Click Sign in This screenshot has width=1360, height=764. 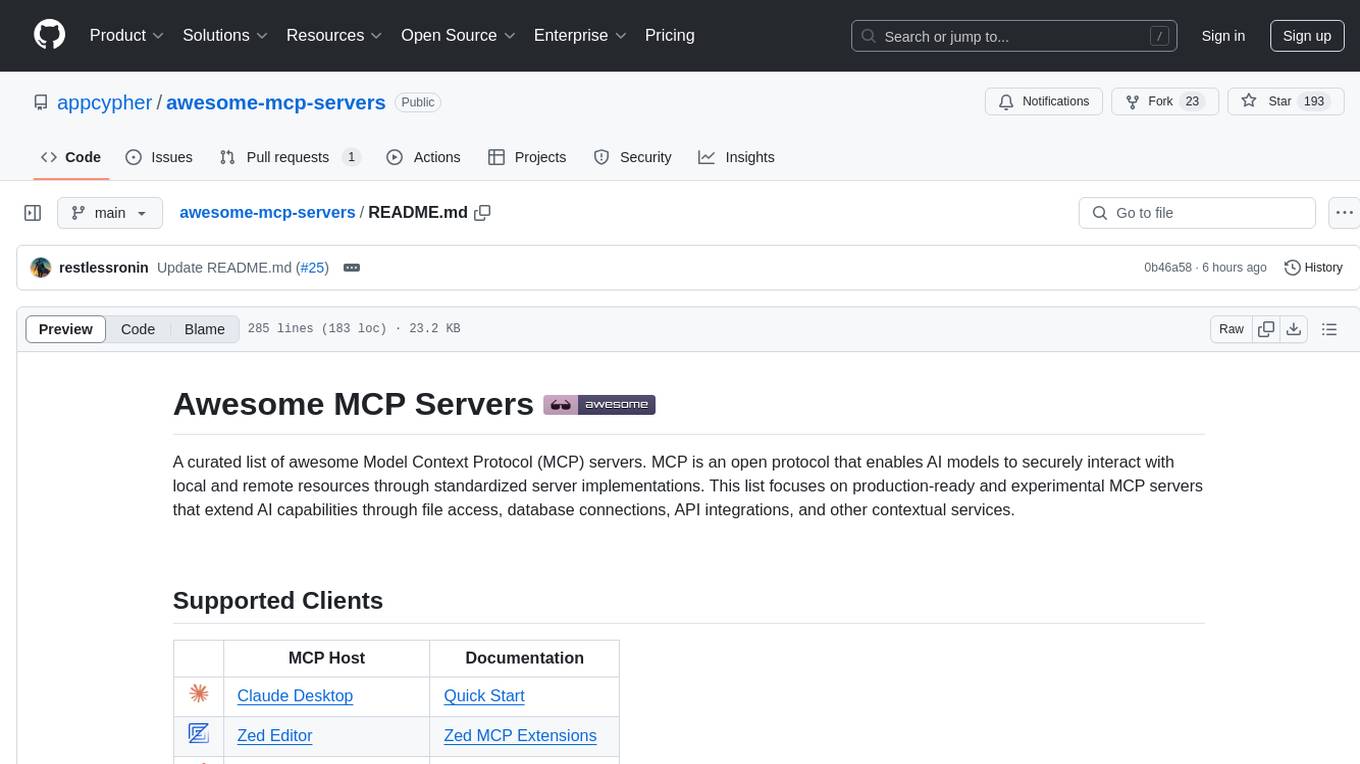pyautogui.click(x=1223, y=36)
